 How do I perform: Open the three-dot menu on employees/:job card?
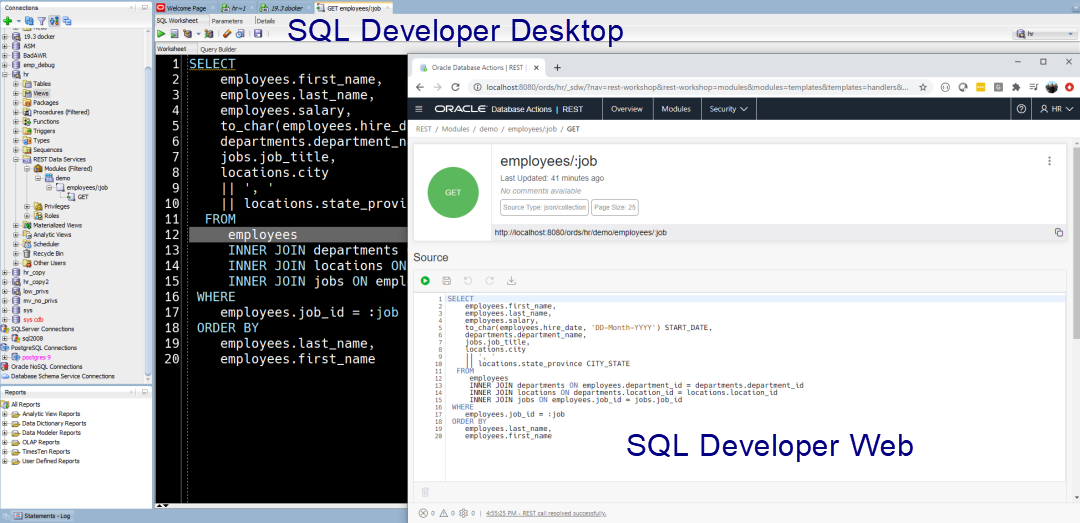coord(1049,161)
